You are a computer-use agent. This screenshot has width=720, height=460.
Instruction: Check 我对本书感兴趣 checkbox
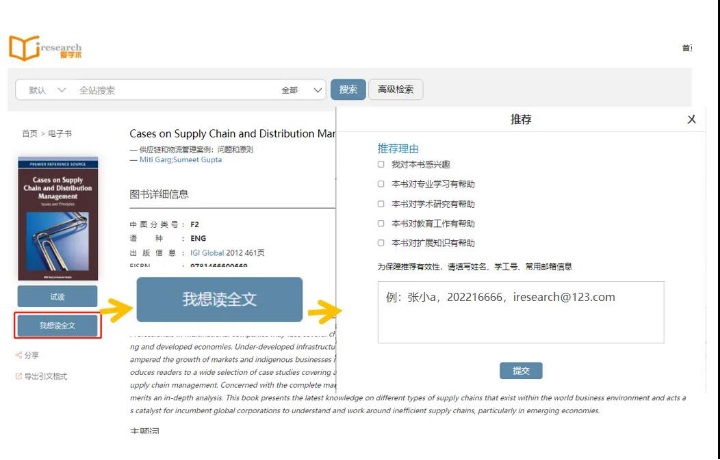[381, 164]
